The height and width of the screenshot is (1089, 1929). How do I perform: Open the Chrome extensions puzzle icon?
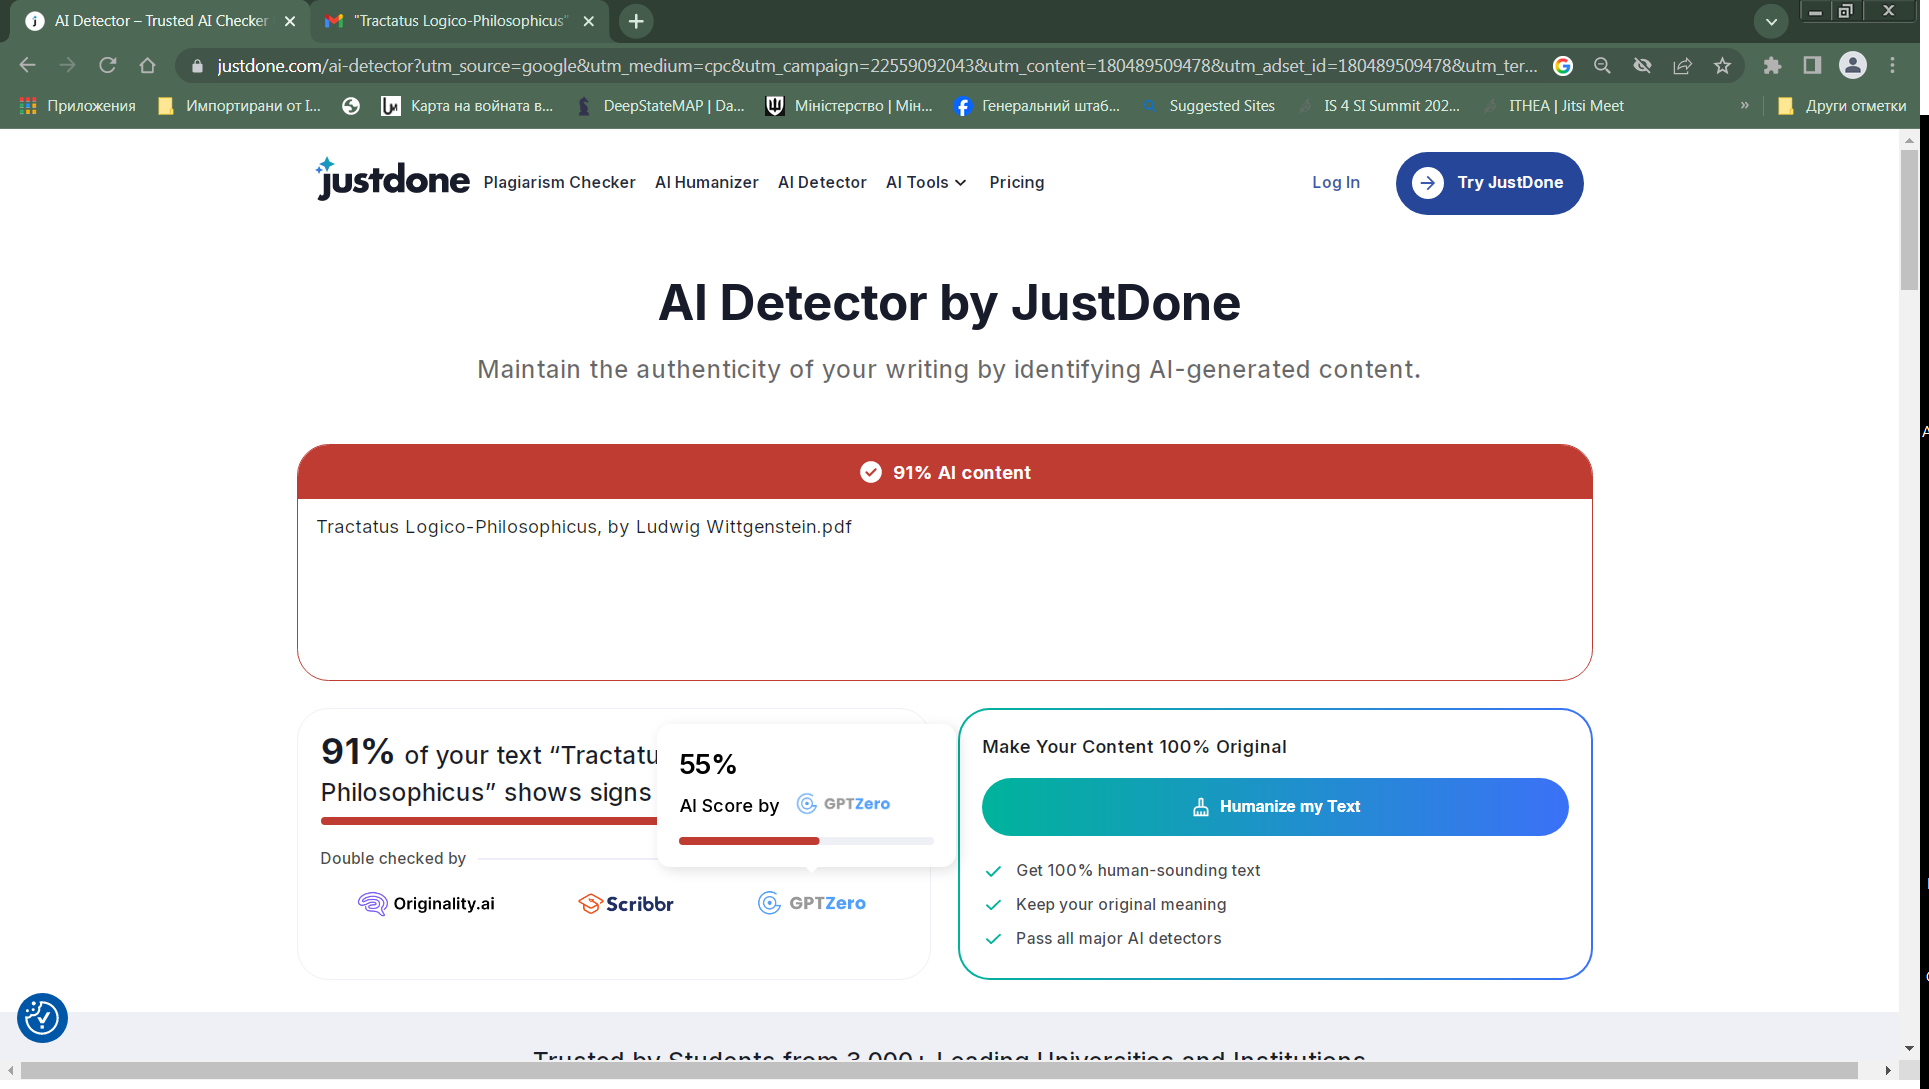tap(1772, 66)
